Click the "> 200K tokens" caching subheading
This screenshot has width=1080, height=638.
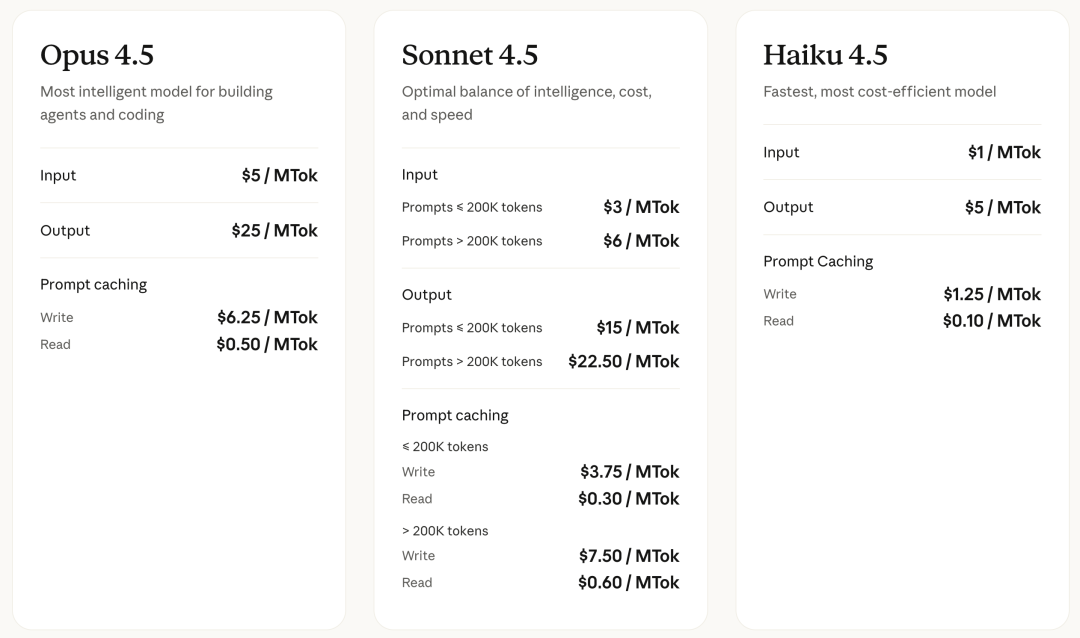pyautogui.click(x=445, y=531)
